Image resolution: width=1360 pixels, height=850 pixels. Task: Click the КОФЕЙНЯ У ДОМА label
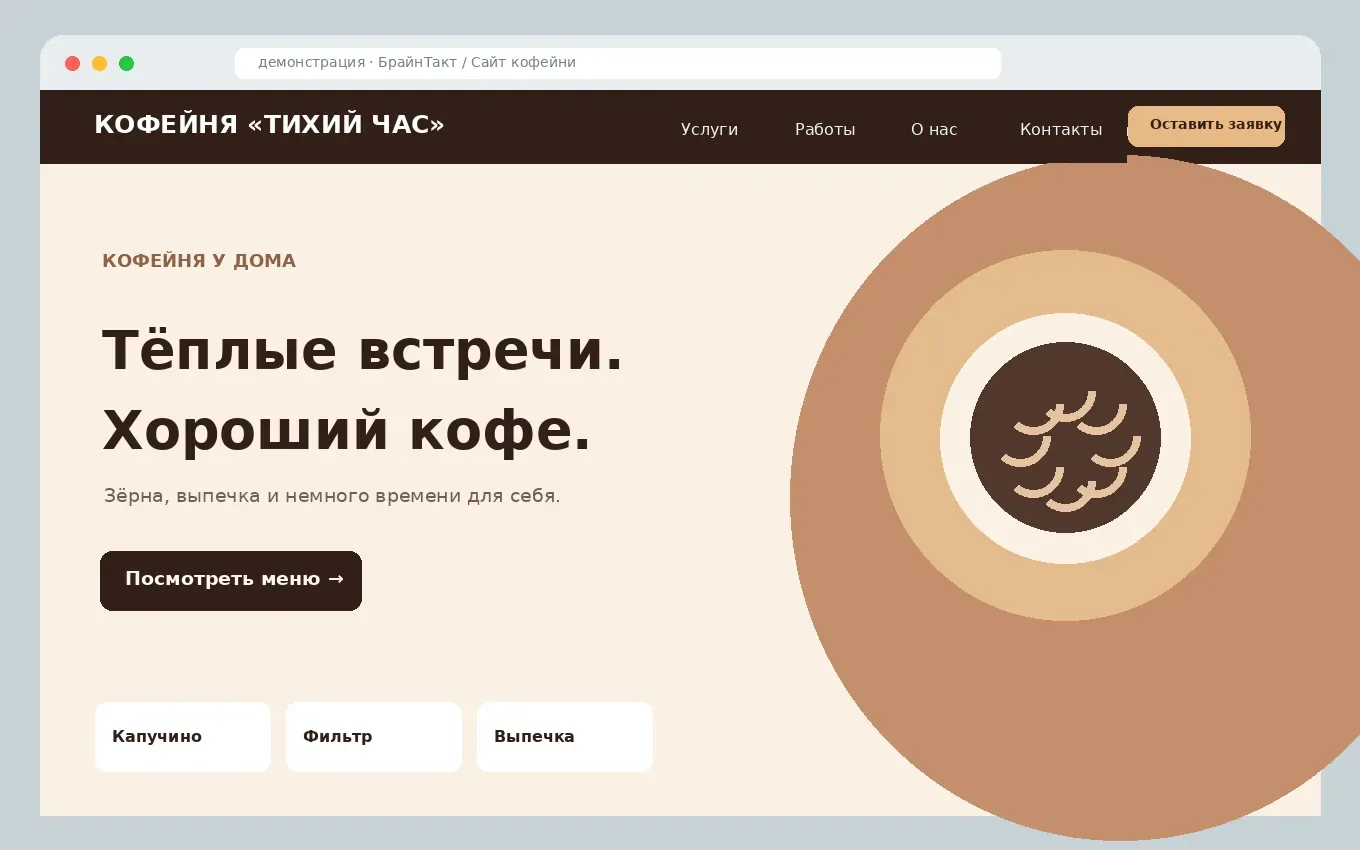(199, 261)
